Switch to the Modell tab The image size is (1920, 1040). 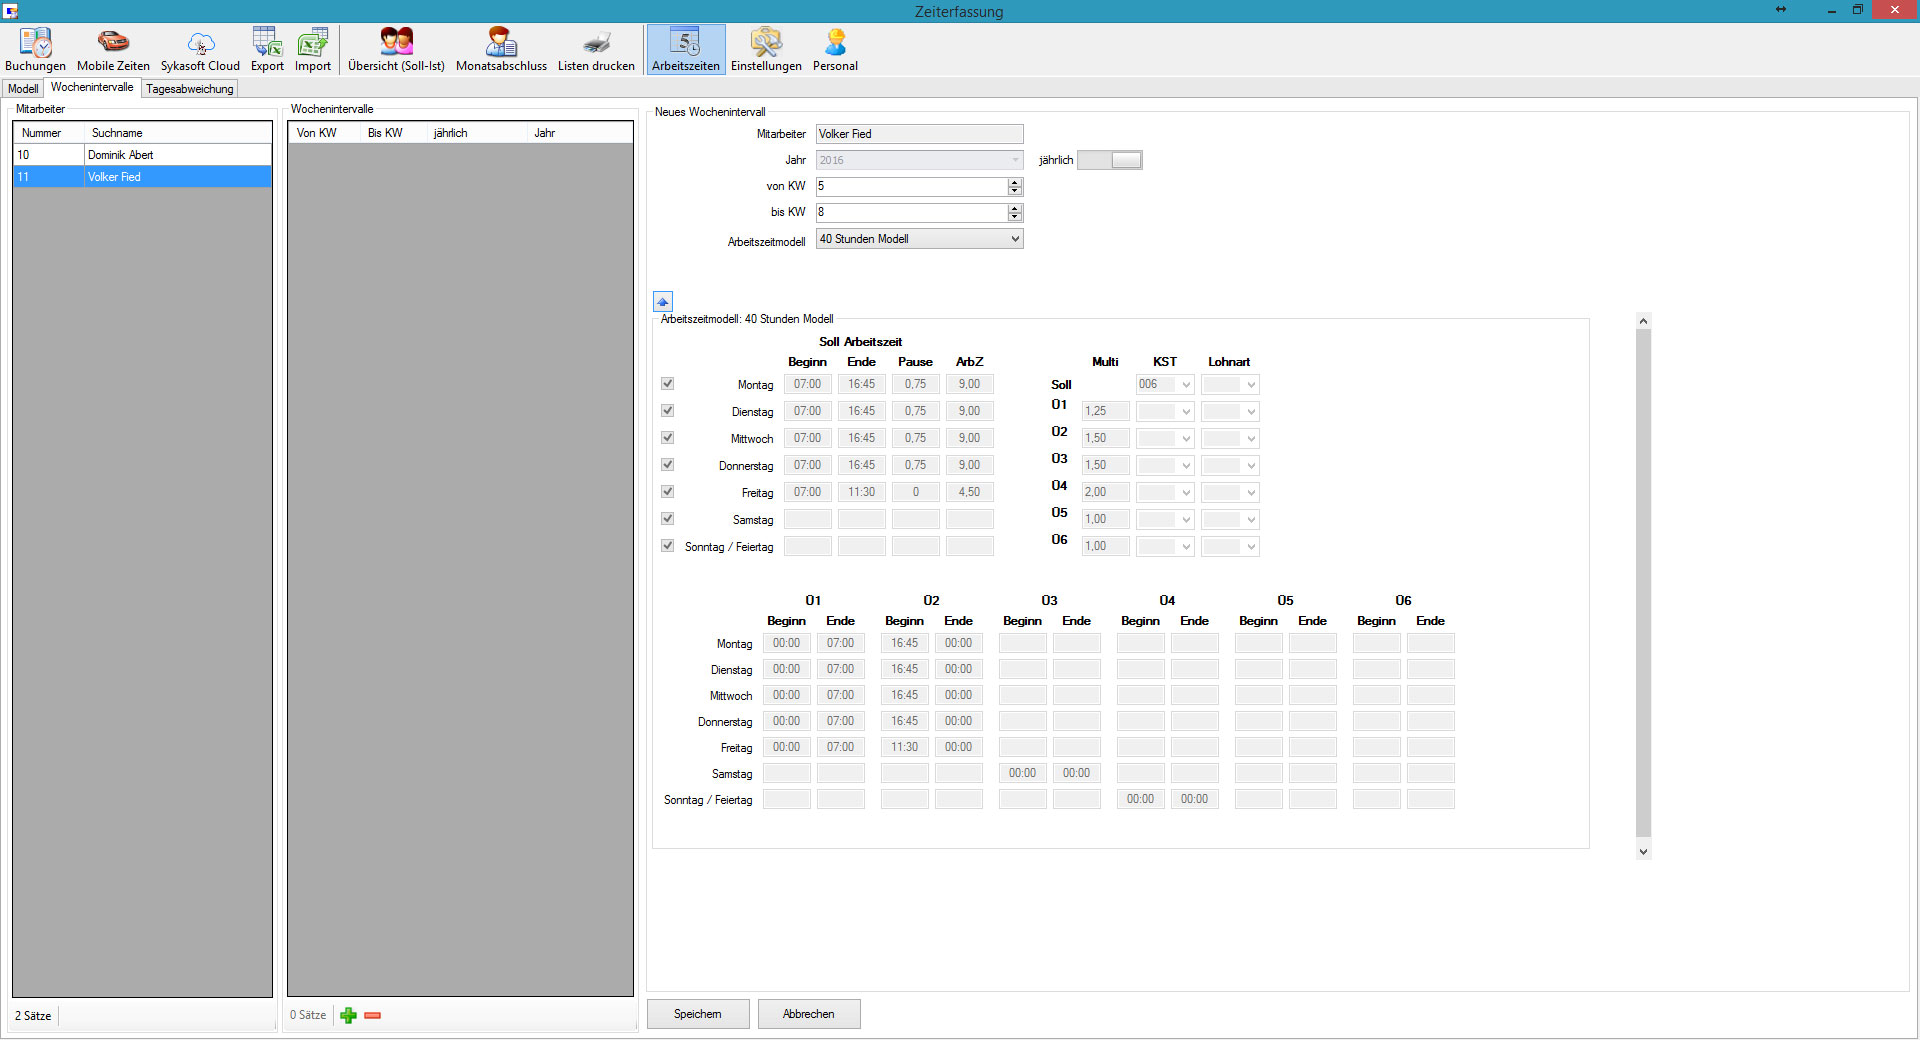[23, 89]
